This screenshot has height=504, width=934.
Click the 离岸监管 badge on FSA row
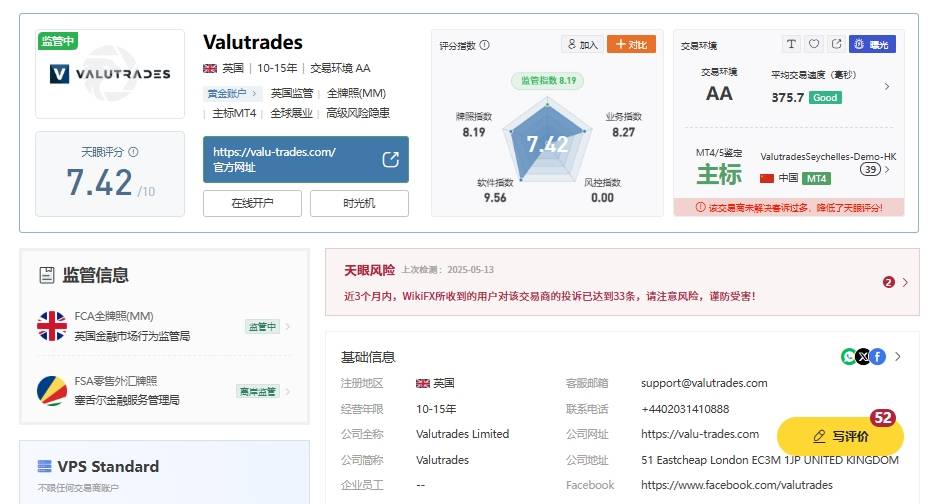tap(258, 391)
